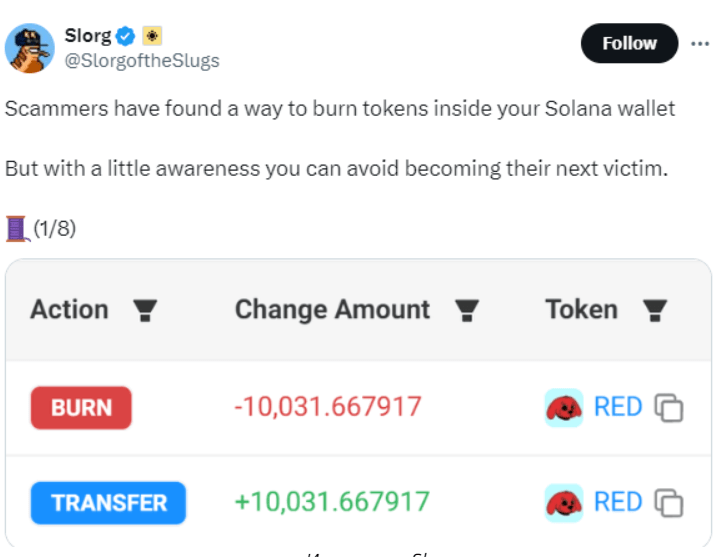Open the Change Amount column filter

click(x=467, y=310)
